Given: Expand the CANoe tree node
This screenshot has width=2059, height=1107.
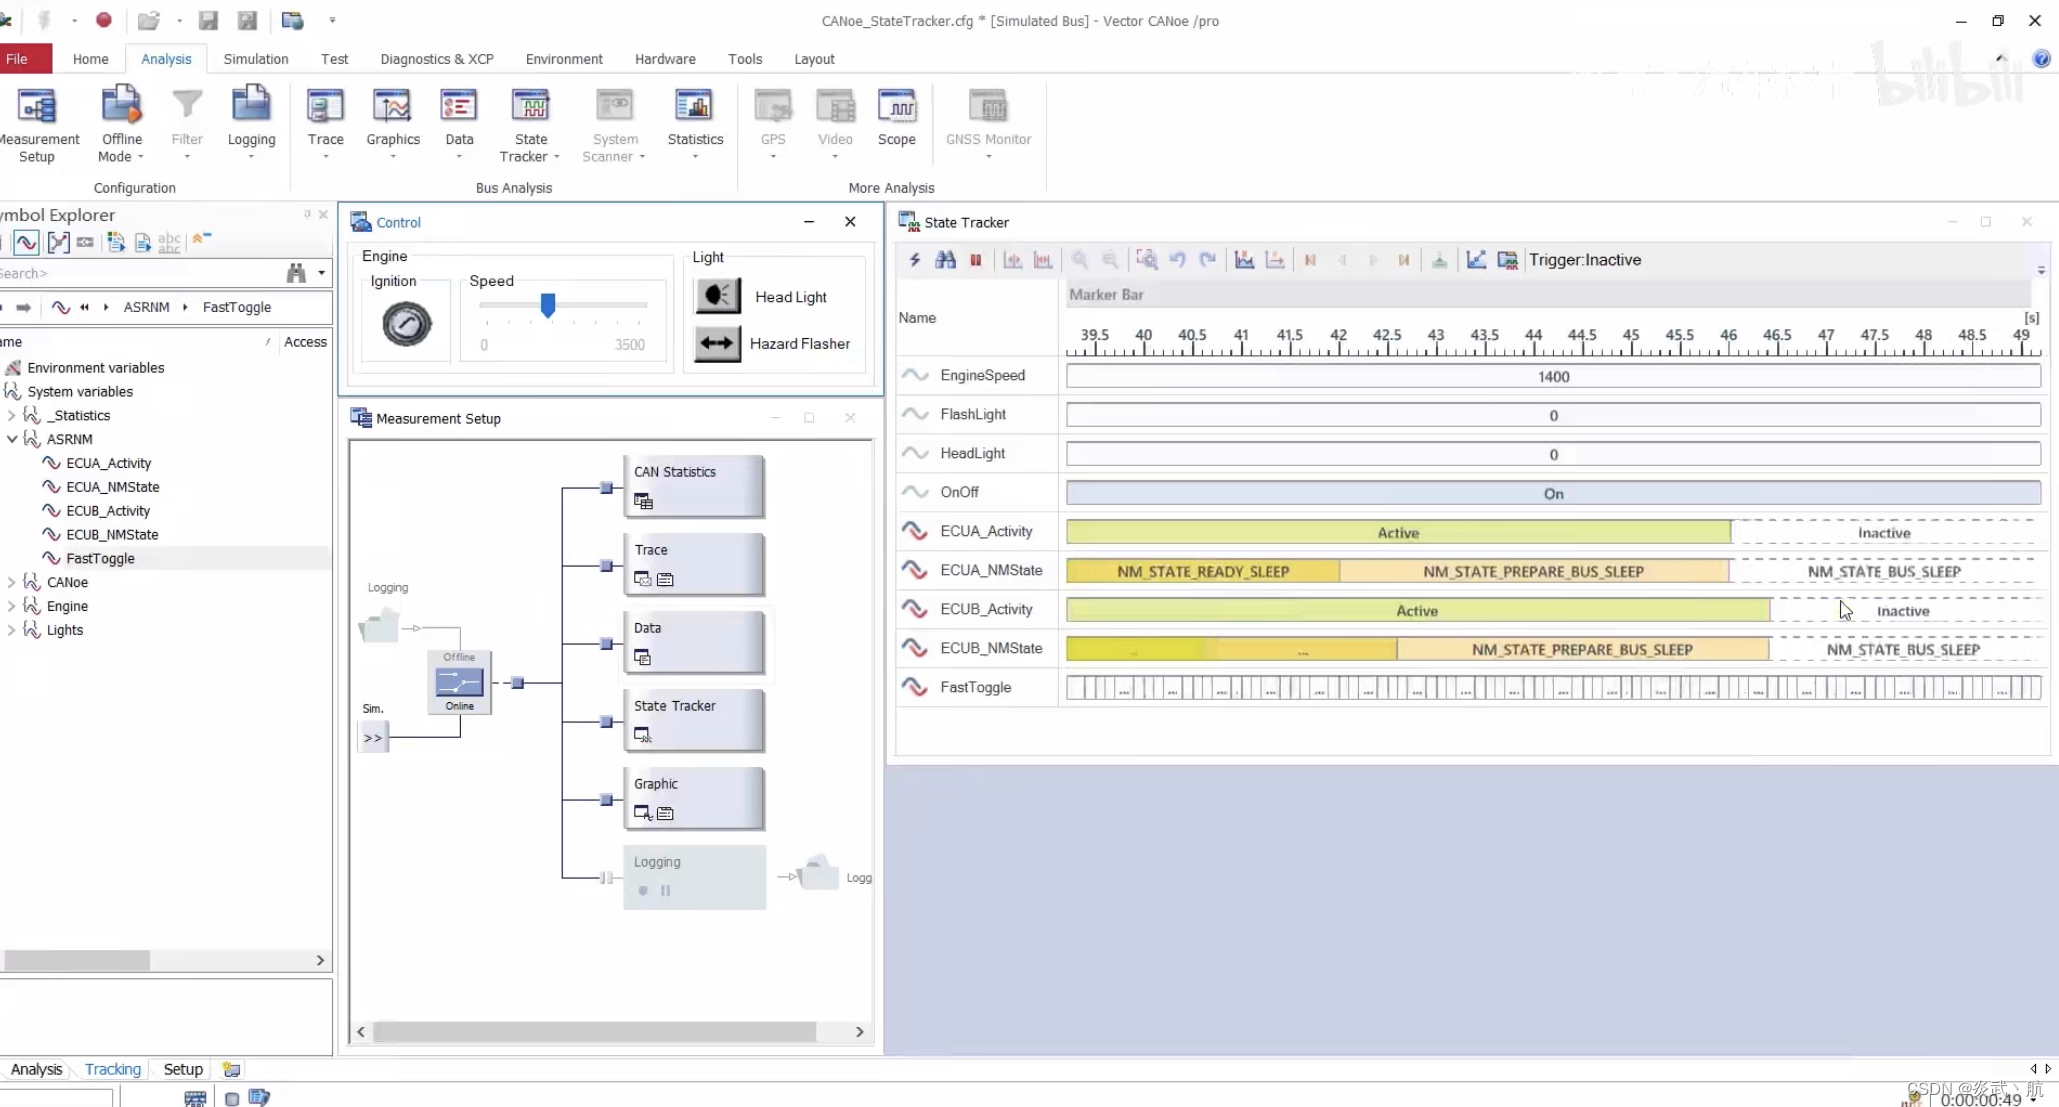Looking at the screenshot, I should pyautogui.click(x=11, y=582).
